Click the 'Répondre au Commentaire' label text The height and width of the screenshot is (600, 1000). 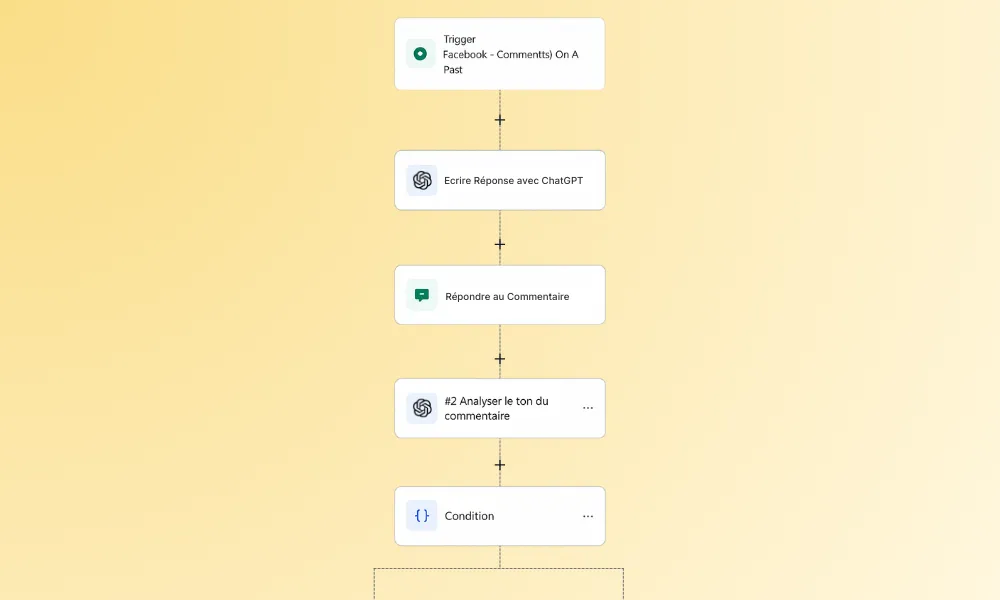507,296
